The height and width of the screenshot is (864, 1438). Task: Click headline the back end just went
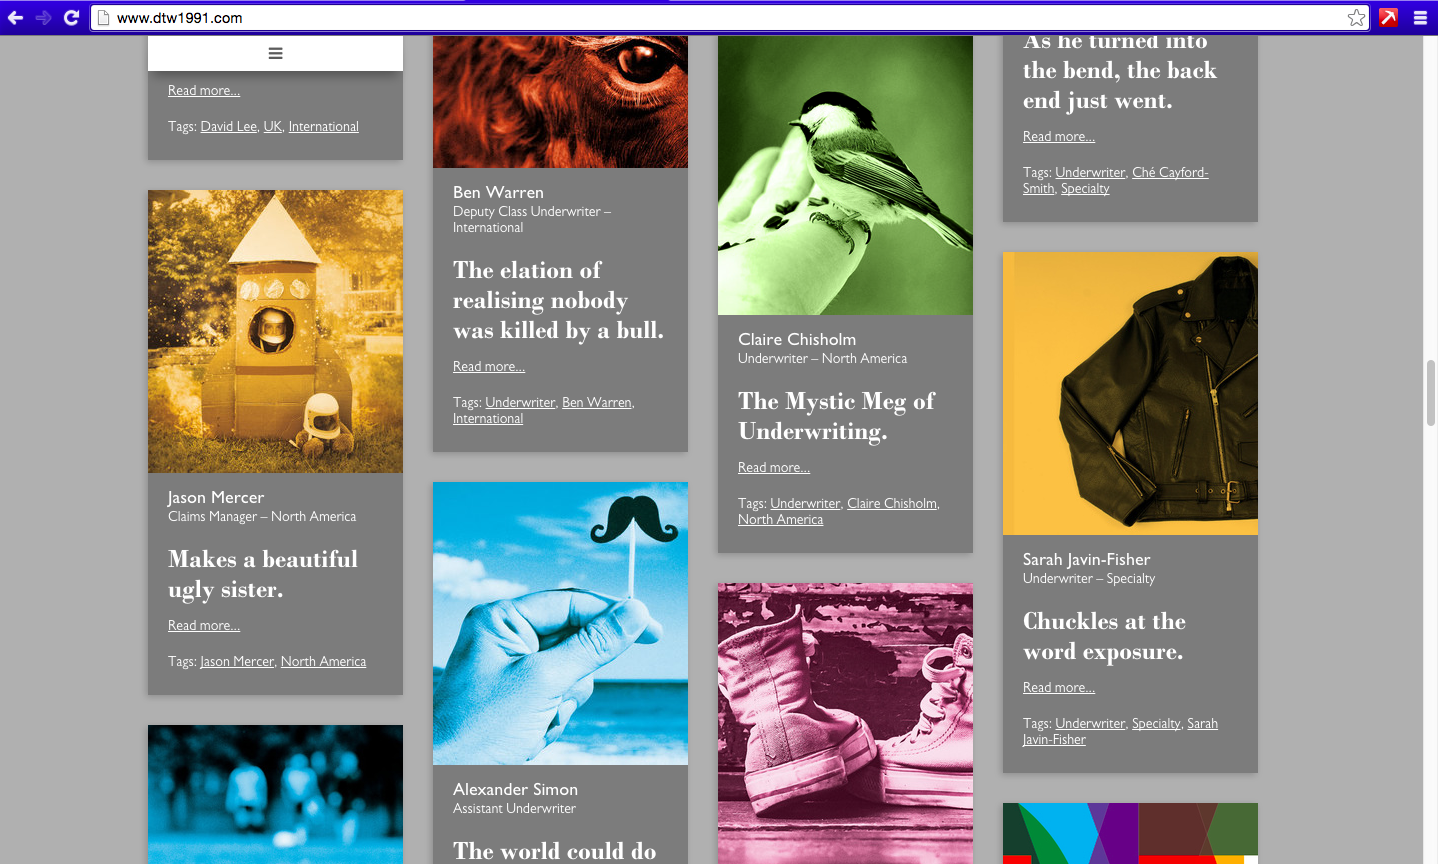(1120, 72)
